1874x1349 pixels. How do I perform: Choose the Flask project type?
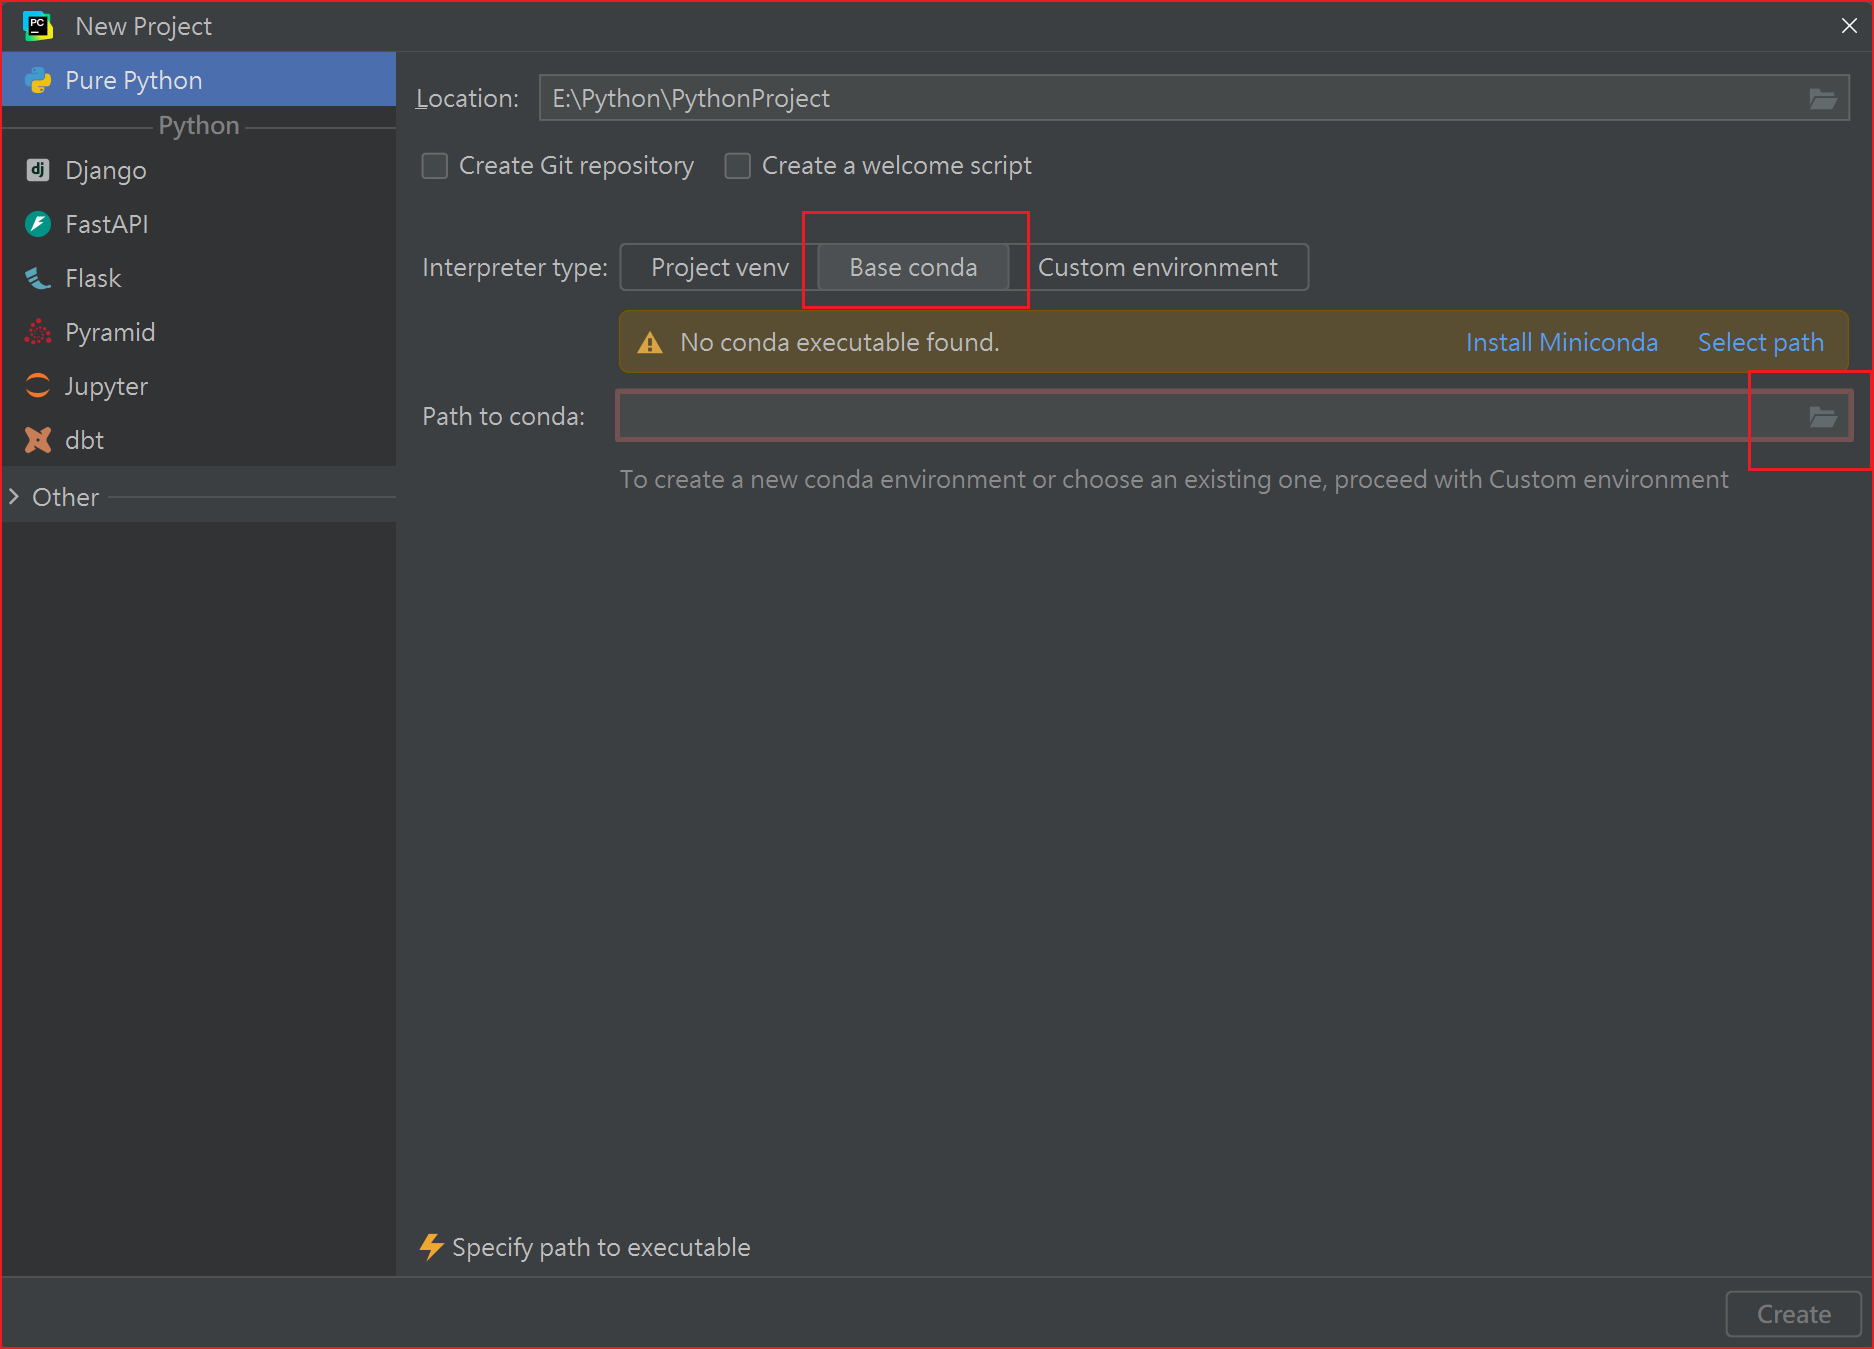pyautogui.click(x=199, y=278)
